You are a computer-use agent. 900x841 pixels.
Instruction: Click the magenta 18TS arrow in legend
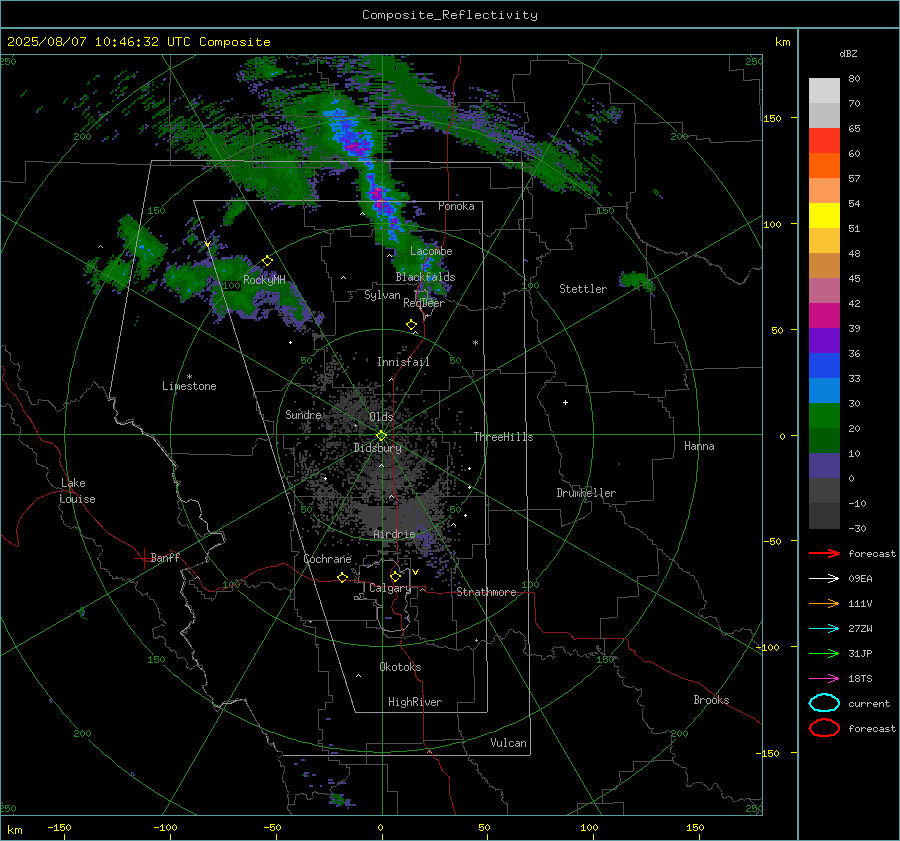click(x=824, y=679)
